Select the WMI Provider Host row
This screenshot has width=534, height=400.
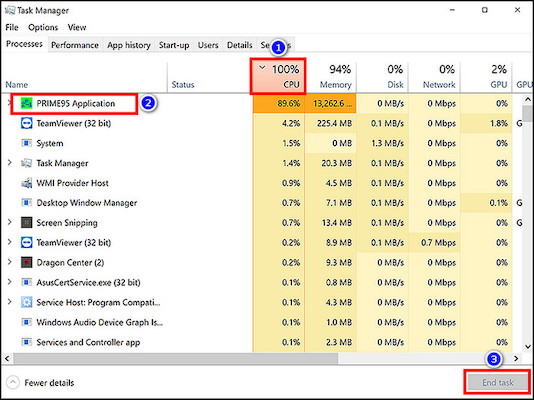coord(256,183)
